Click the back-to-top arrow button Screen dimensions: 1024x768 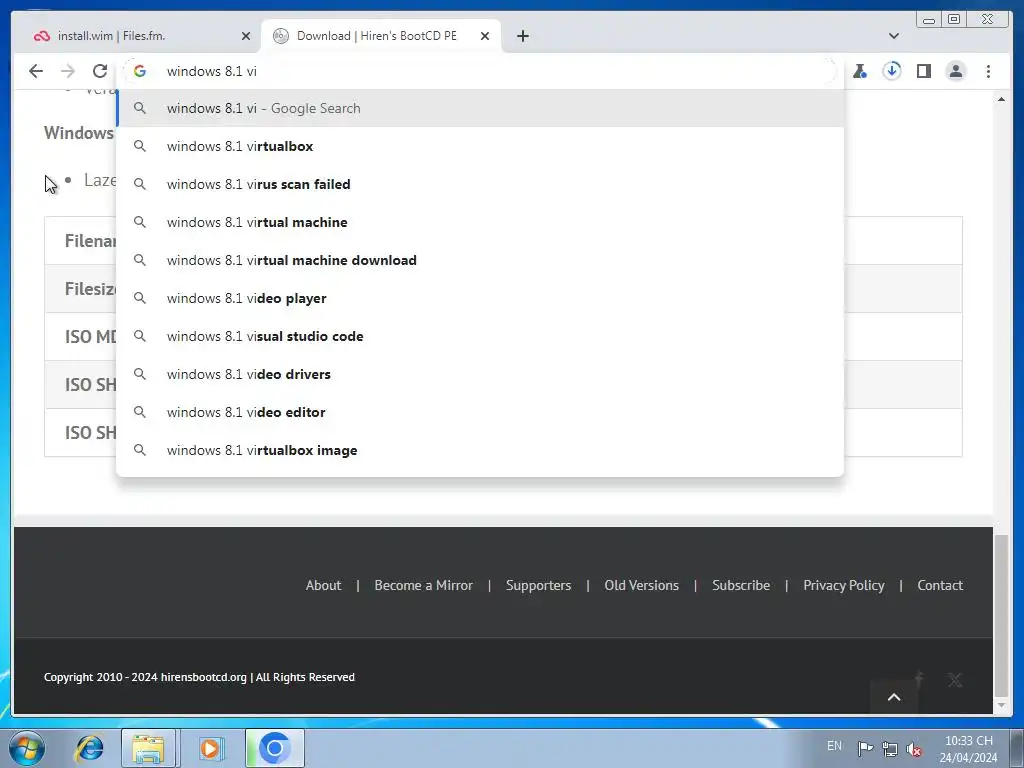point(894,697)
